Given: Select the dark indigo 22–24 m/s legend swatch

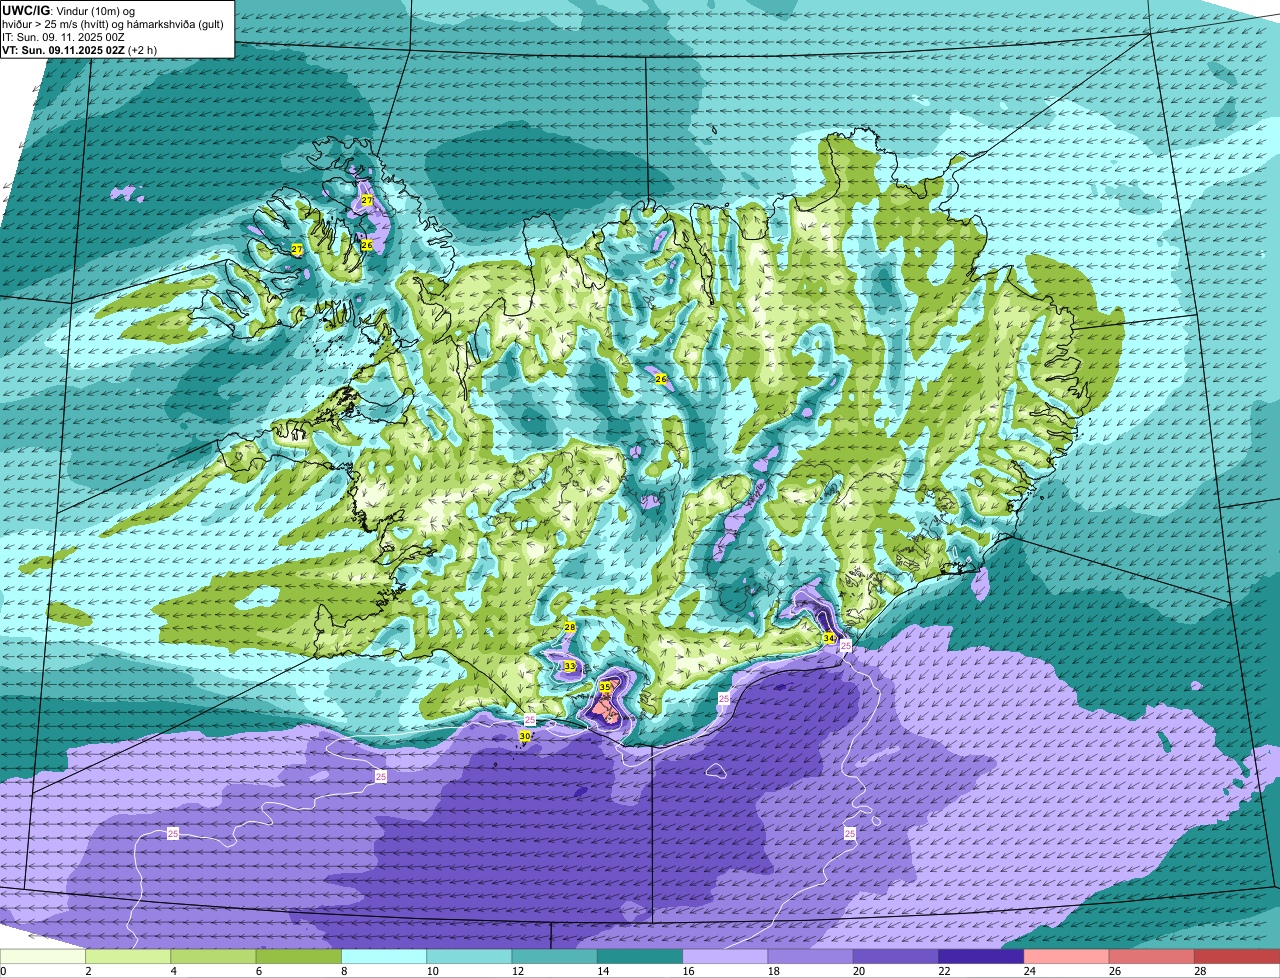Looking at the screenshot, I should click(981, 957).
